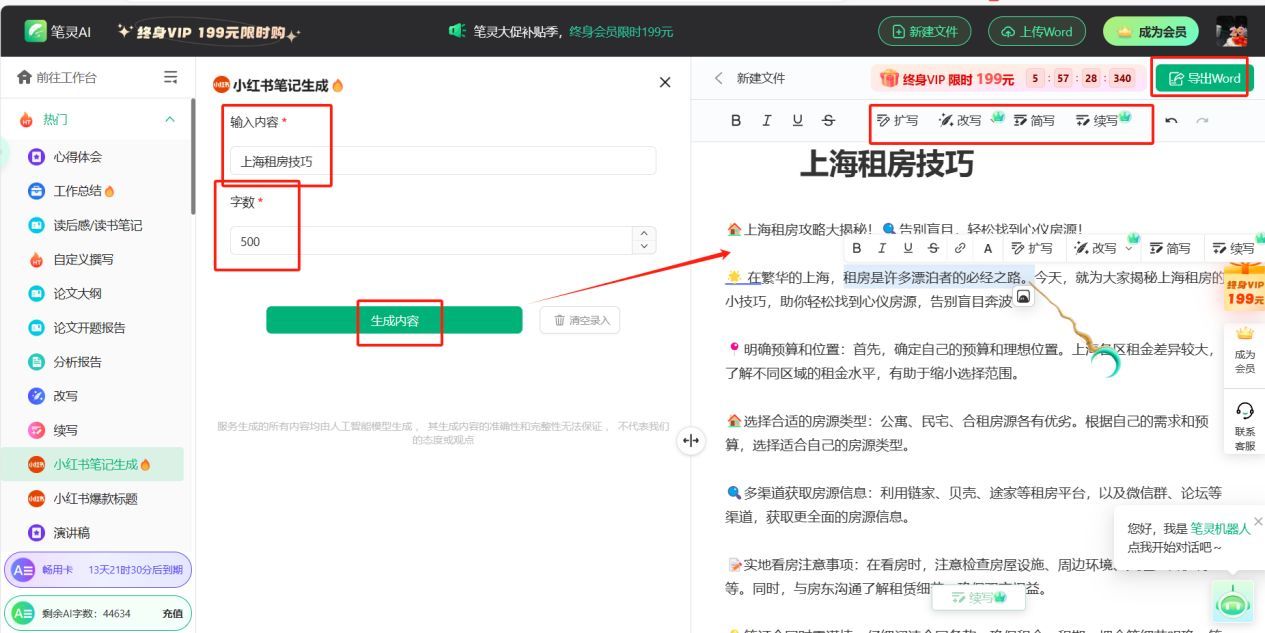Screen dimensions: 1265x633
Task: Click the 字数 number field
Action: [431, 241]
